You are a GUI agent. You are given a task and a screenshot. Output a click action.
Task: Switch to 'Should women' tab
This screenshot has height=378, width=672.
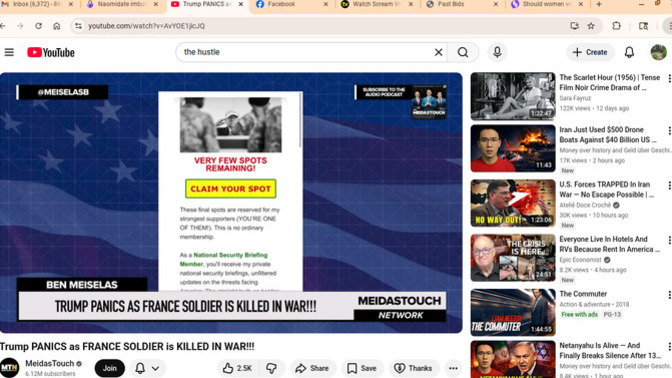click(547, 5)
